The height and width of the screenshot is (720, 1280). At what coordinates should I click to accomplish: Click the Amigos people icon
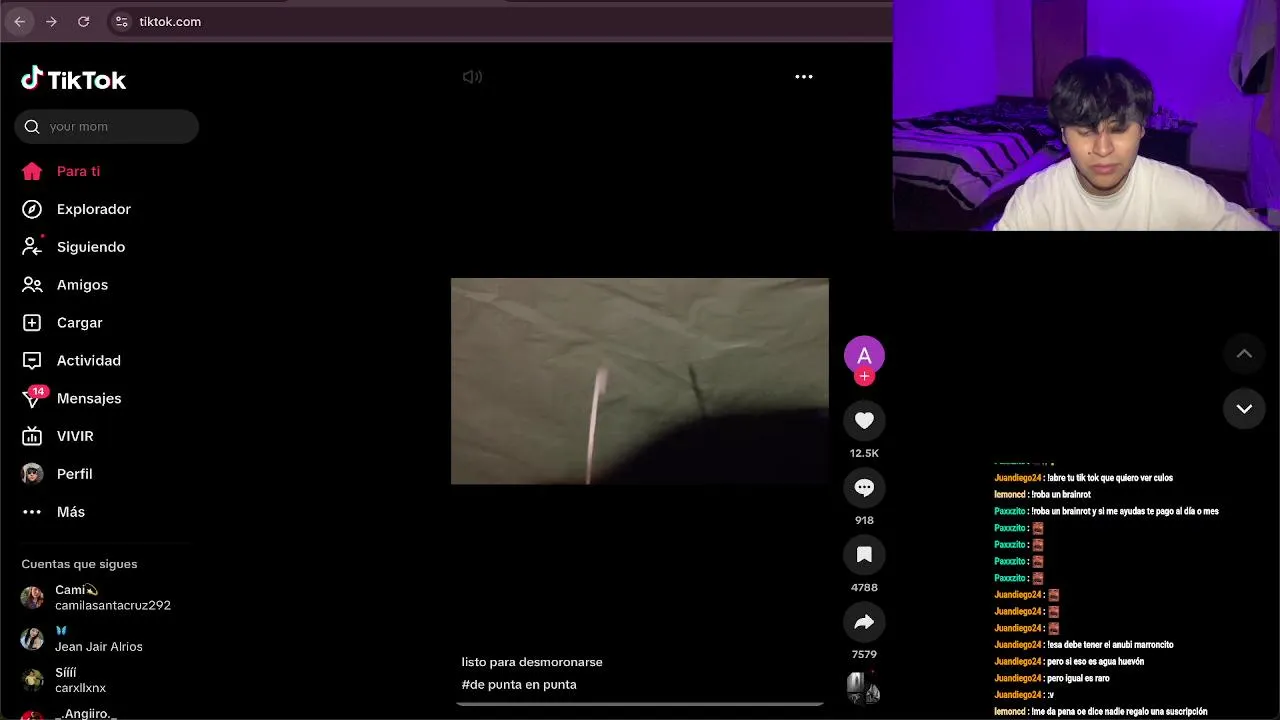(x=32, y=285)
